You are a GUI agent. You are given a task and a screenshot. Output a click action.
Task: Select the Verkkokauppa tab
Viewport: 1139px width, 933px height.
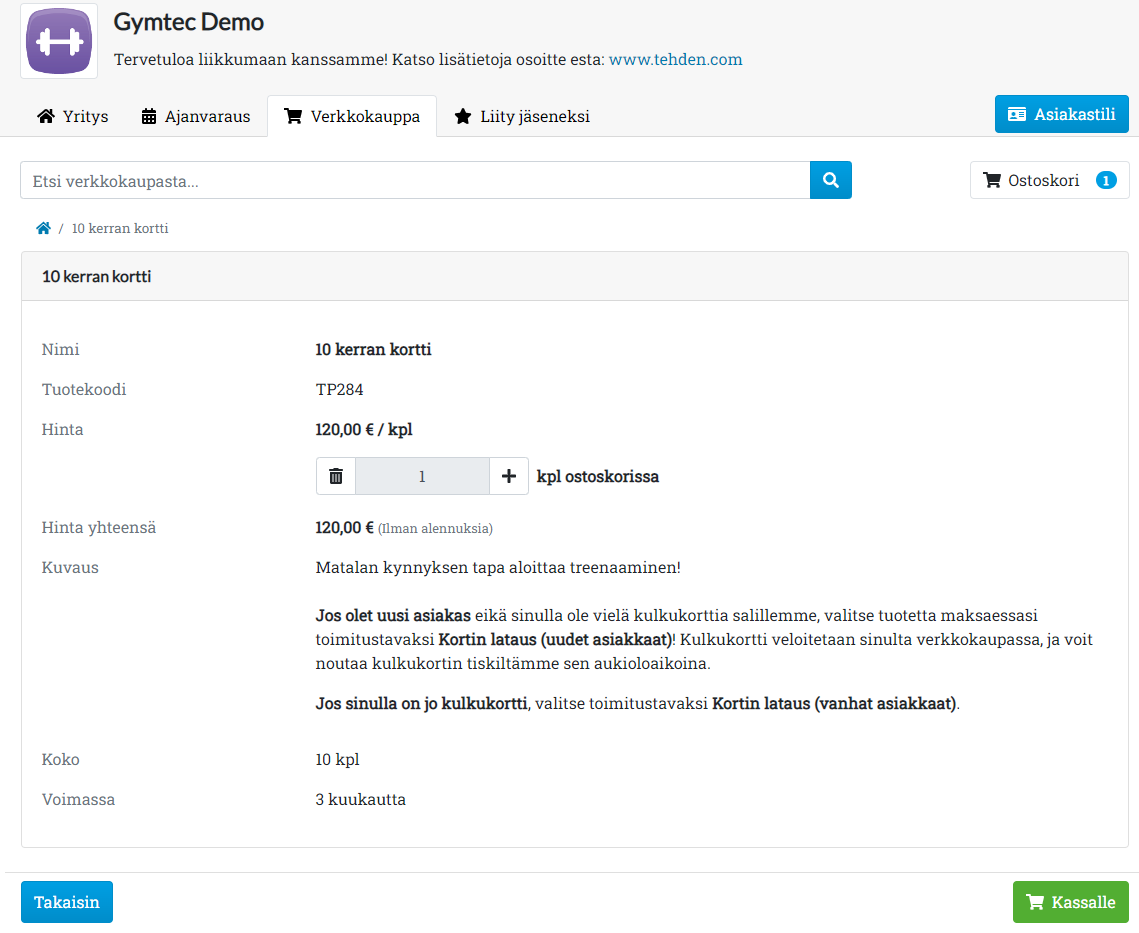coord(352,116)
